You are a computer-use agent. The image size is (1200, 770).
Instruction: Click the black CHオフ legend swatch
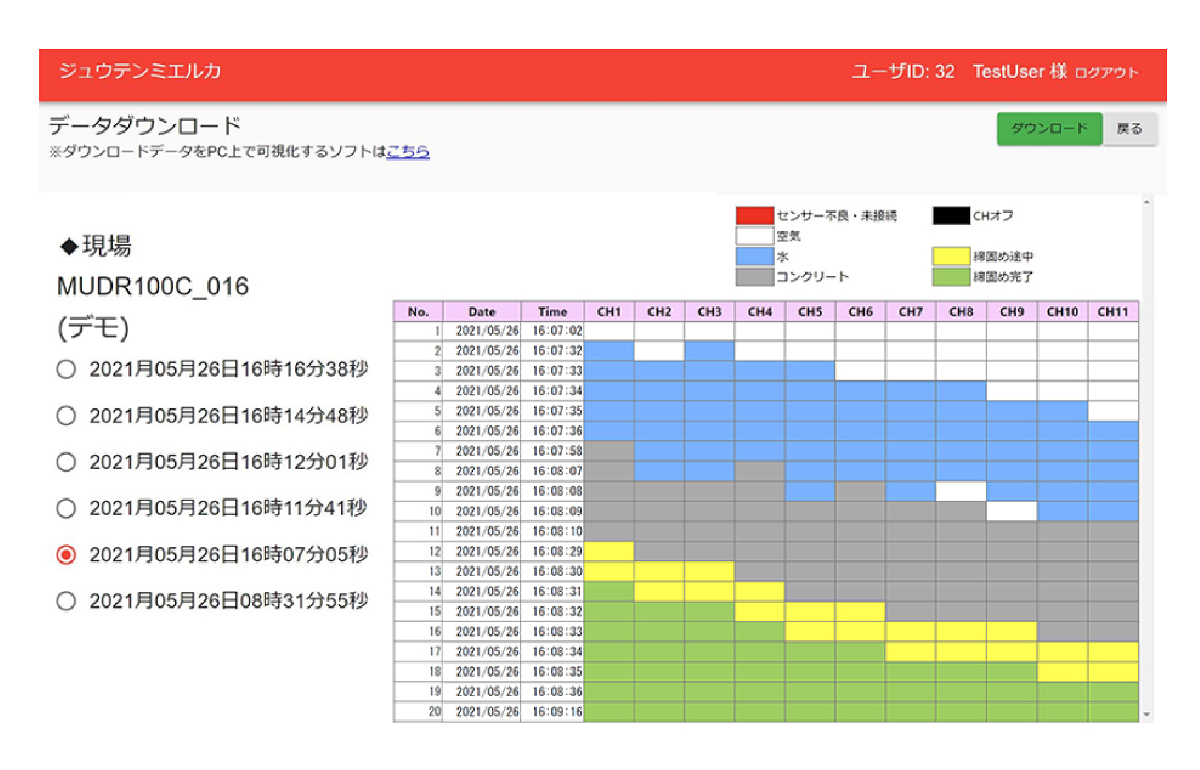point(951,215)
